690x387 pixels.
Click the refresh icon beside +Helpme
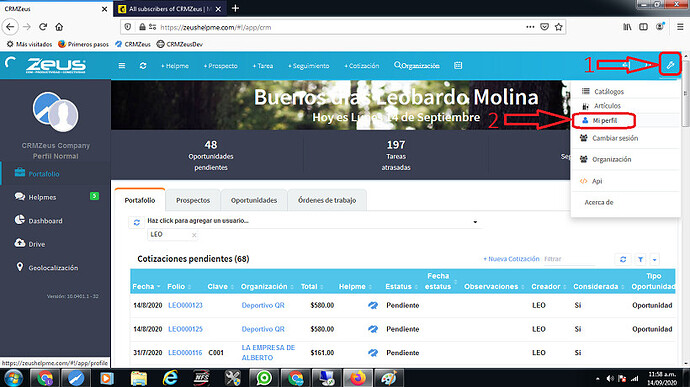point(143,66)
